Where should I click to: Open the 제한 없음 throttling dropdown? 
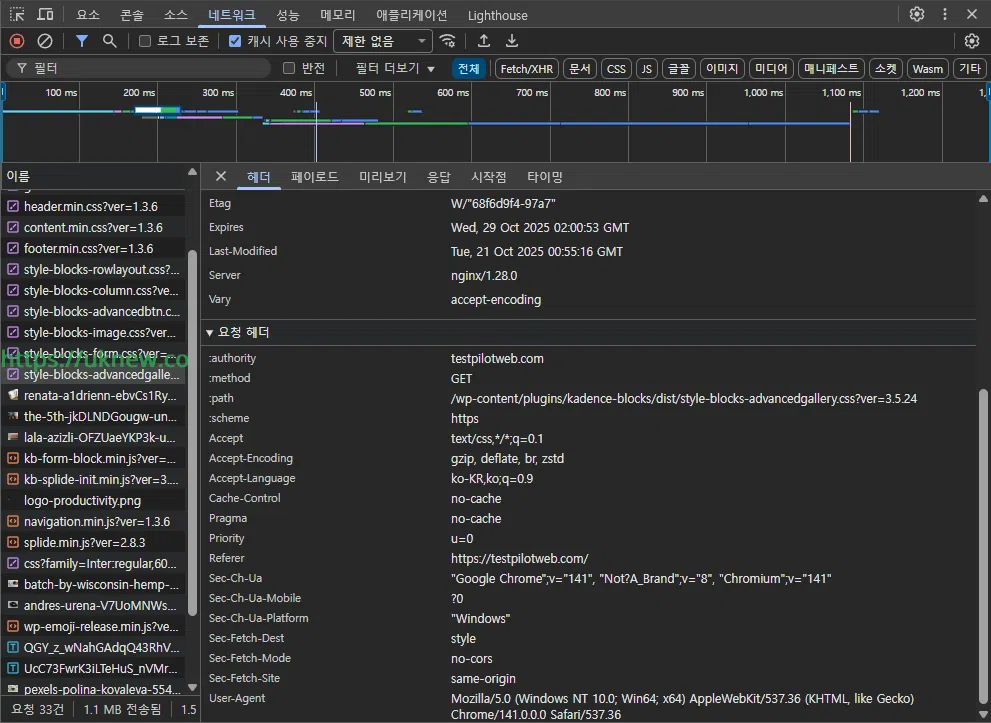coord(383,41)
